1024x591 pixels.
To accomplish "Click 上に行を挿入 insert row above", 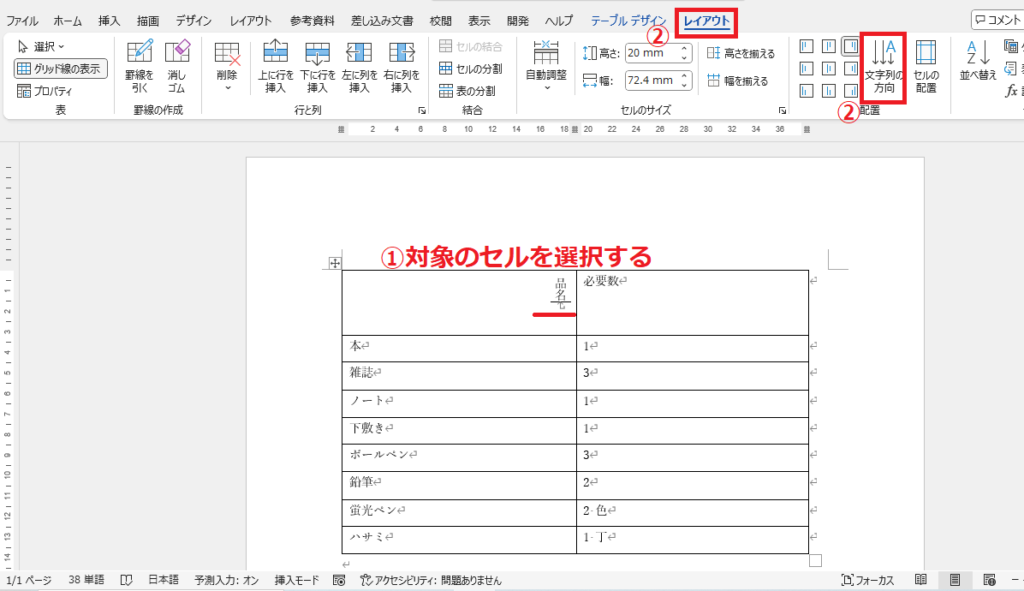I will coord(275,67).
